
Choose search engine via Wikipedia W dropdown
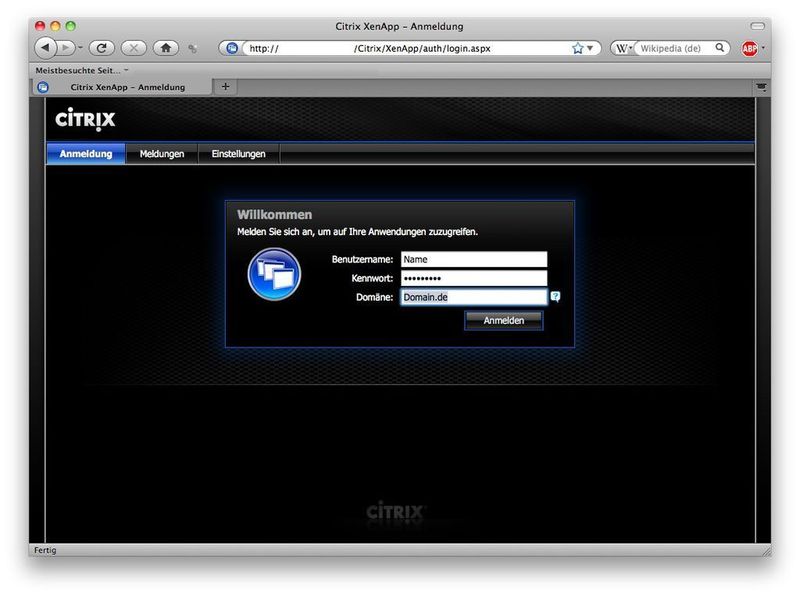point(623,48)
